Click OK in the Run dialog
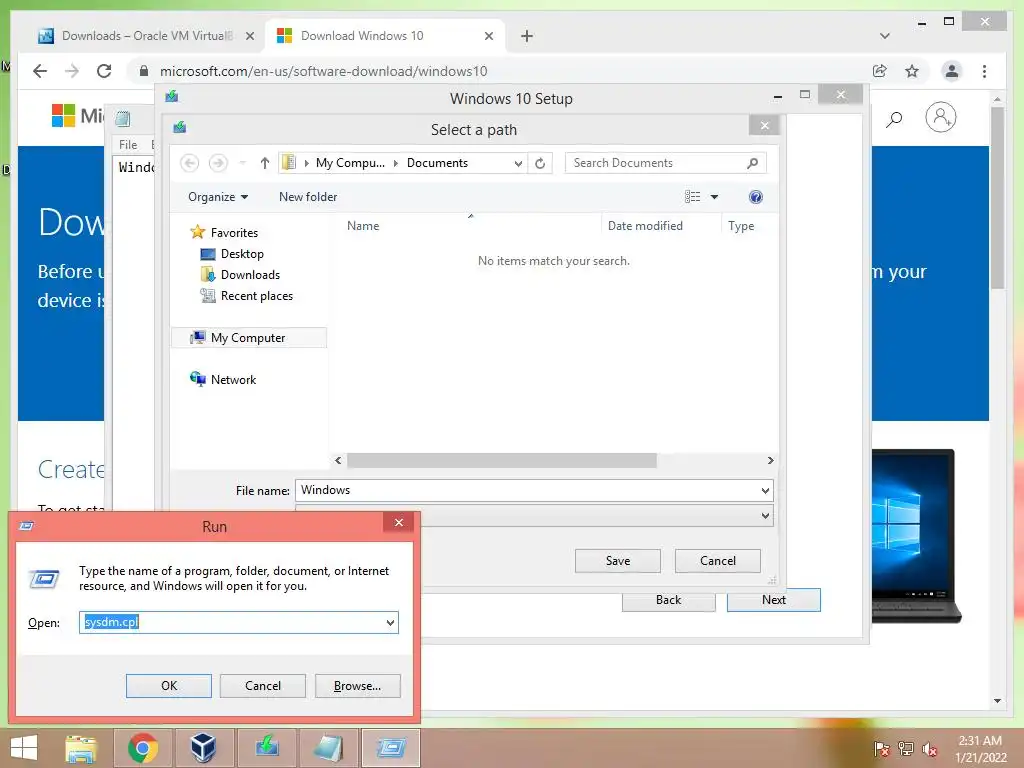This screenshot has width=1024, height=768. tap(168, 686)
